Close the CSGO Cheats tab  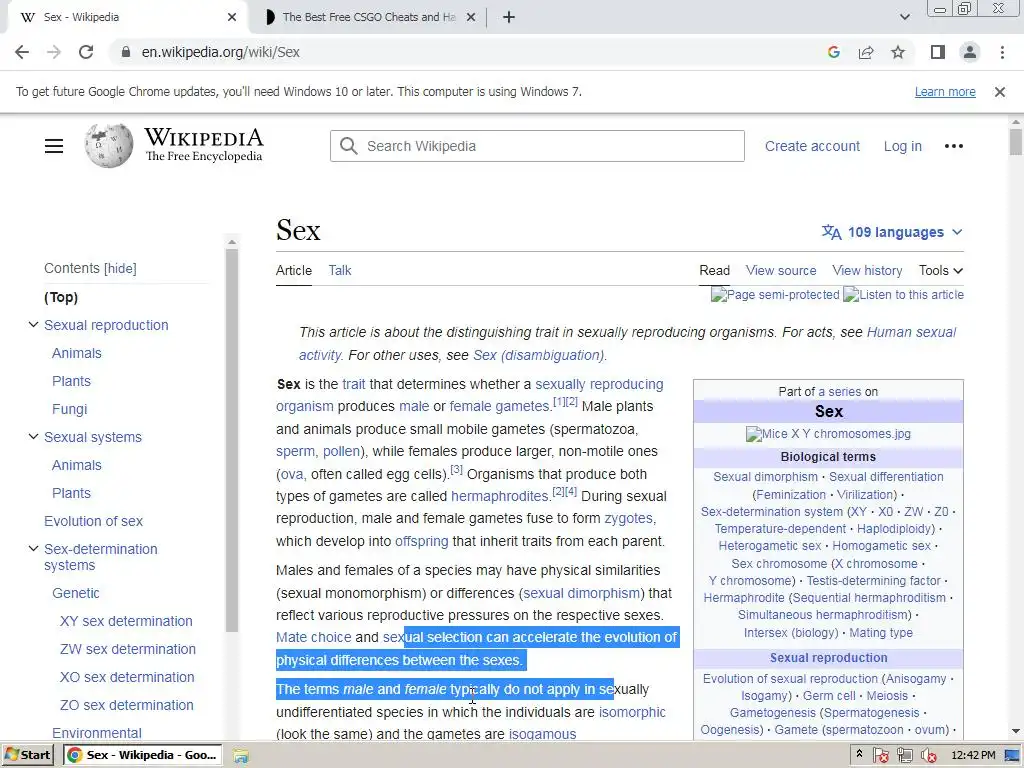pos(471,18)
